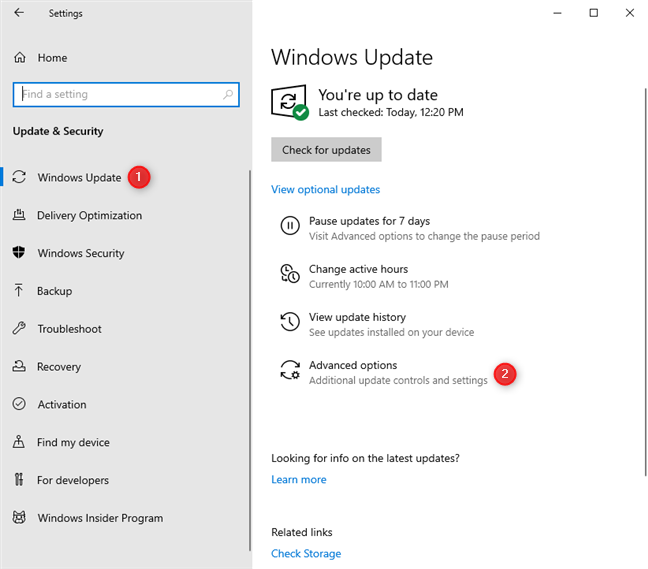Click the up-to-date status icon
The image size is (648, 569).
(290, 102)
